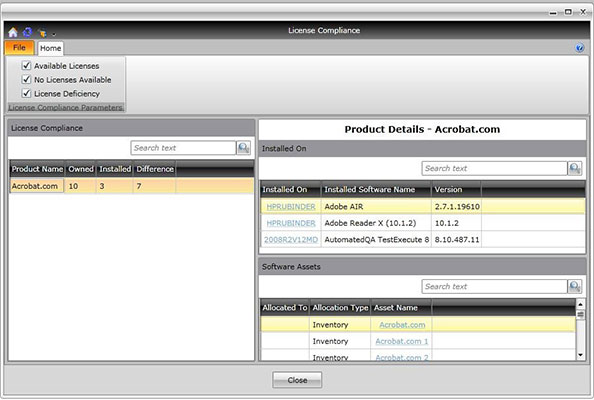The width and height of the screenshot is (594, 400).
Task: Open the quick access toolbar dropdown arrow
Action: [x=54, y=34]
